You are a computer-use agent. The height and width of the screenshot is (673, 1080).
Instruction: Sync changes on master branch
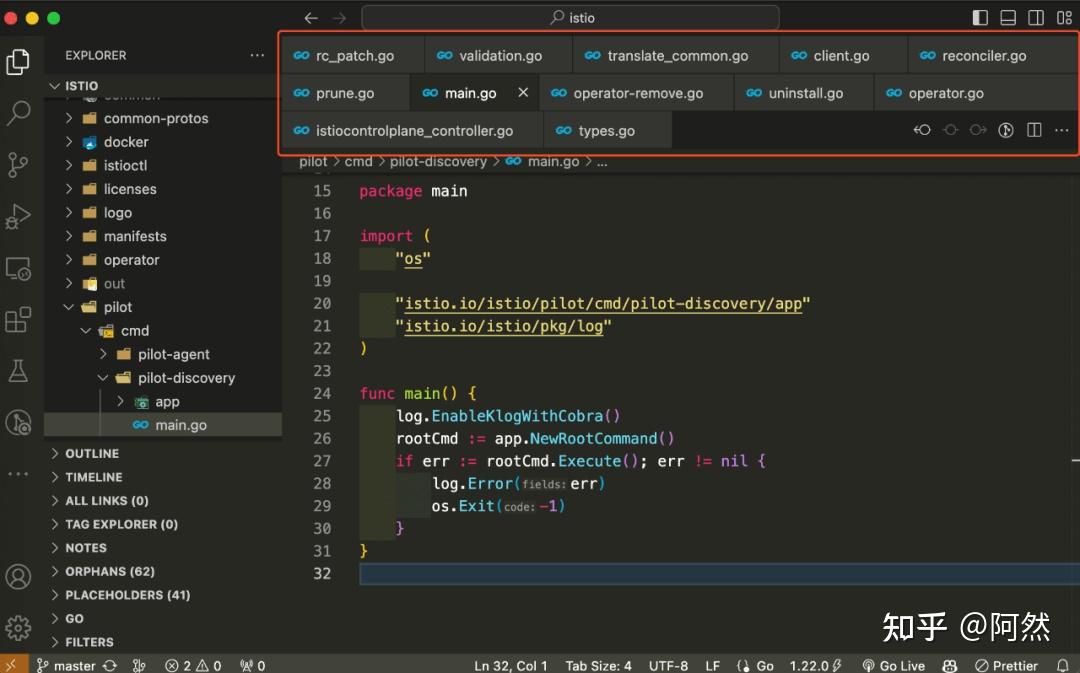pyautogui.click(x=108, y=664)
